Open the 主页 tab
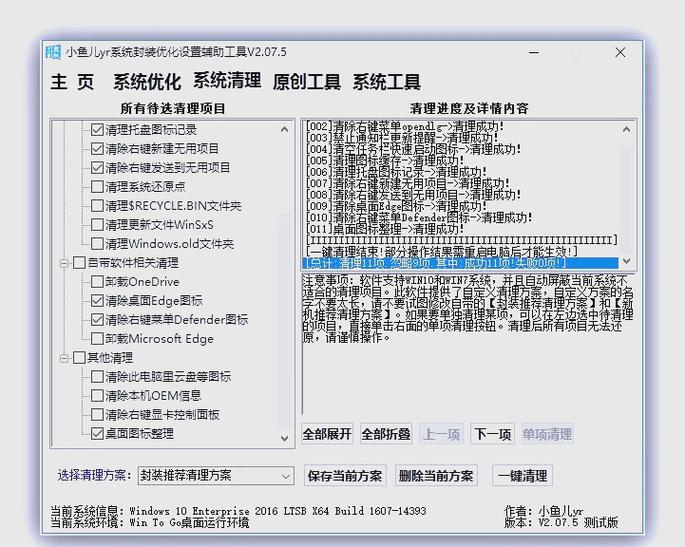 coord(72,82)
